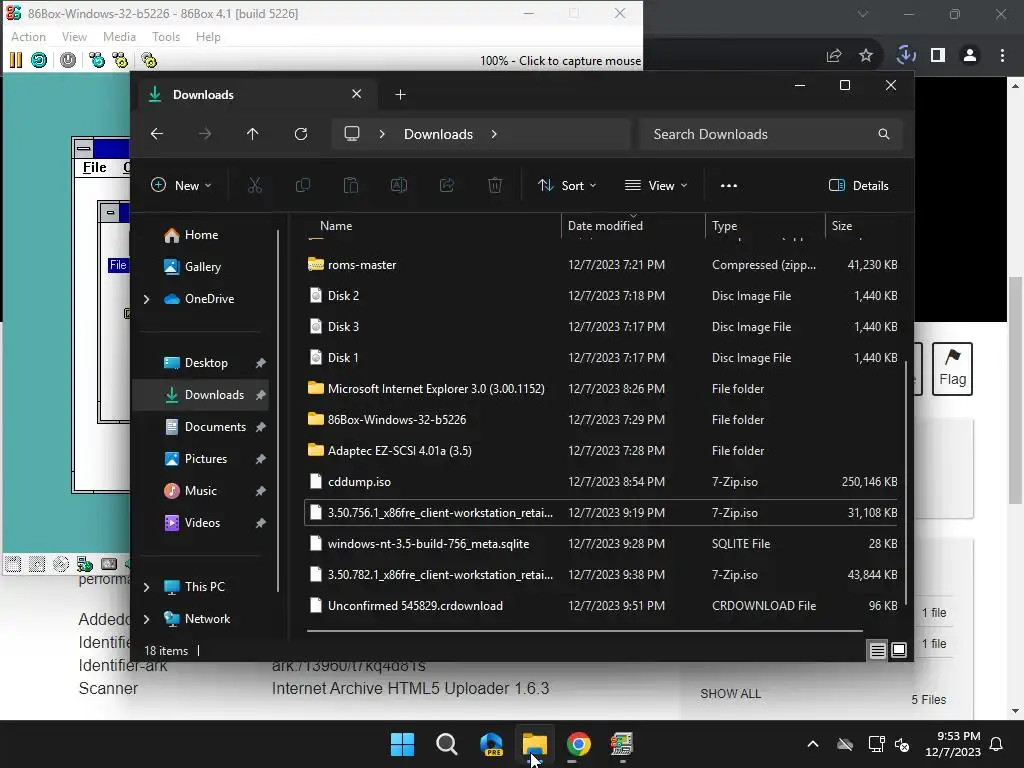Click the Search Downloads field
Image resolution: width=1024 pixels, height=768 pixels.
pos(771,134)
